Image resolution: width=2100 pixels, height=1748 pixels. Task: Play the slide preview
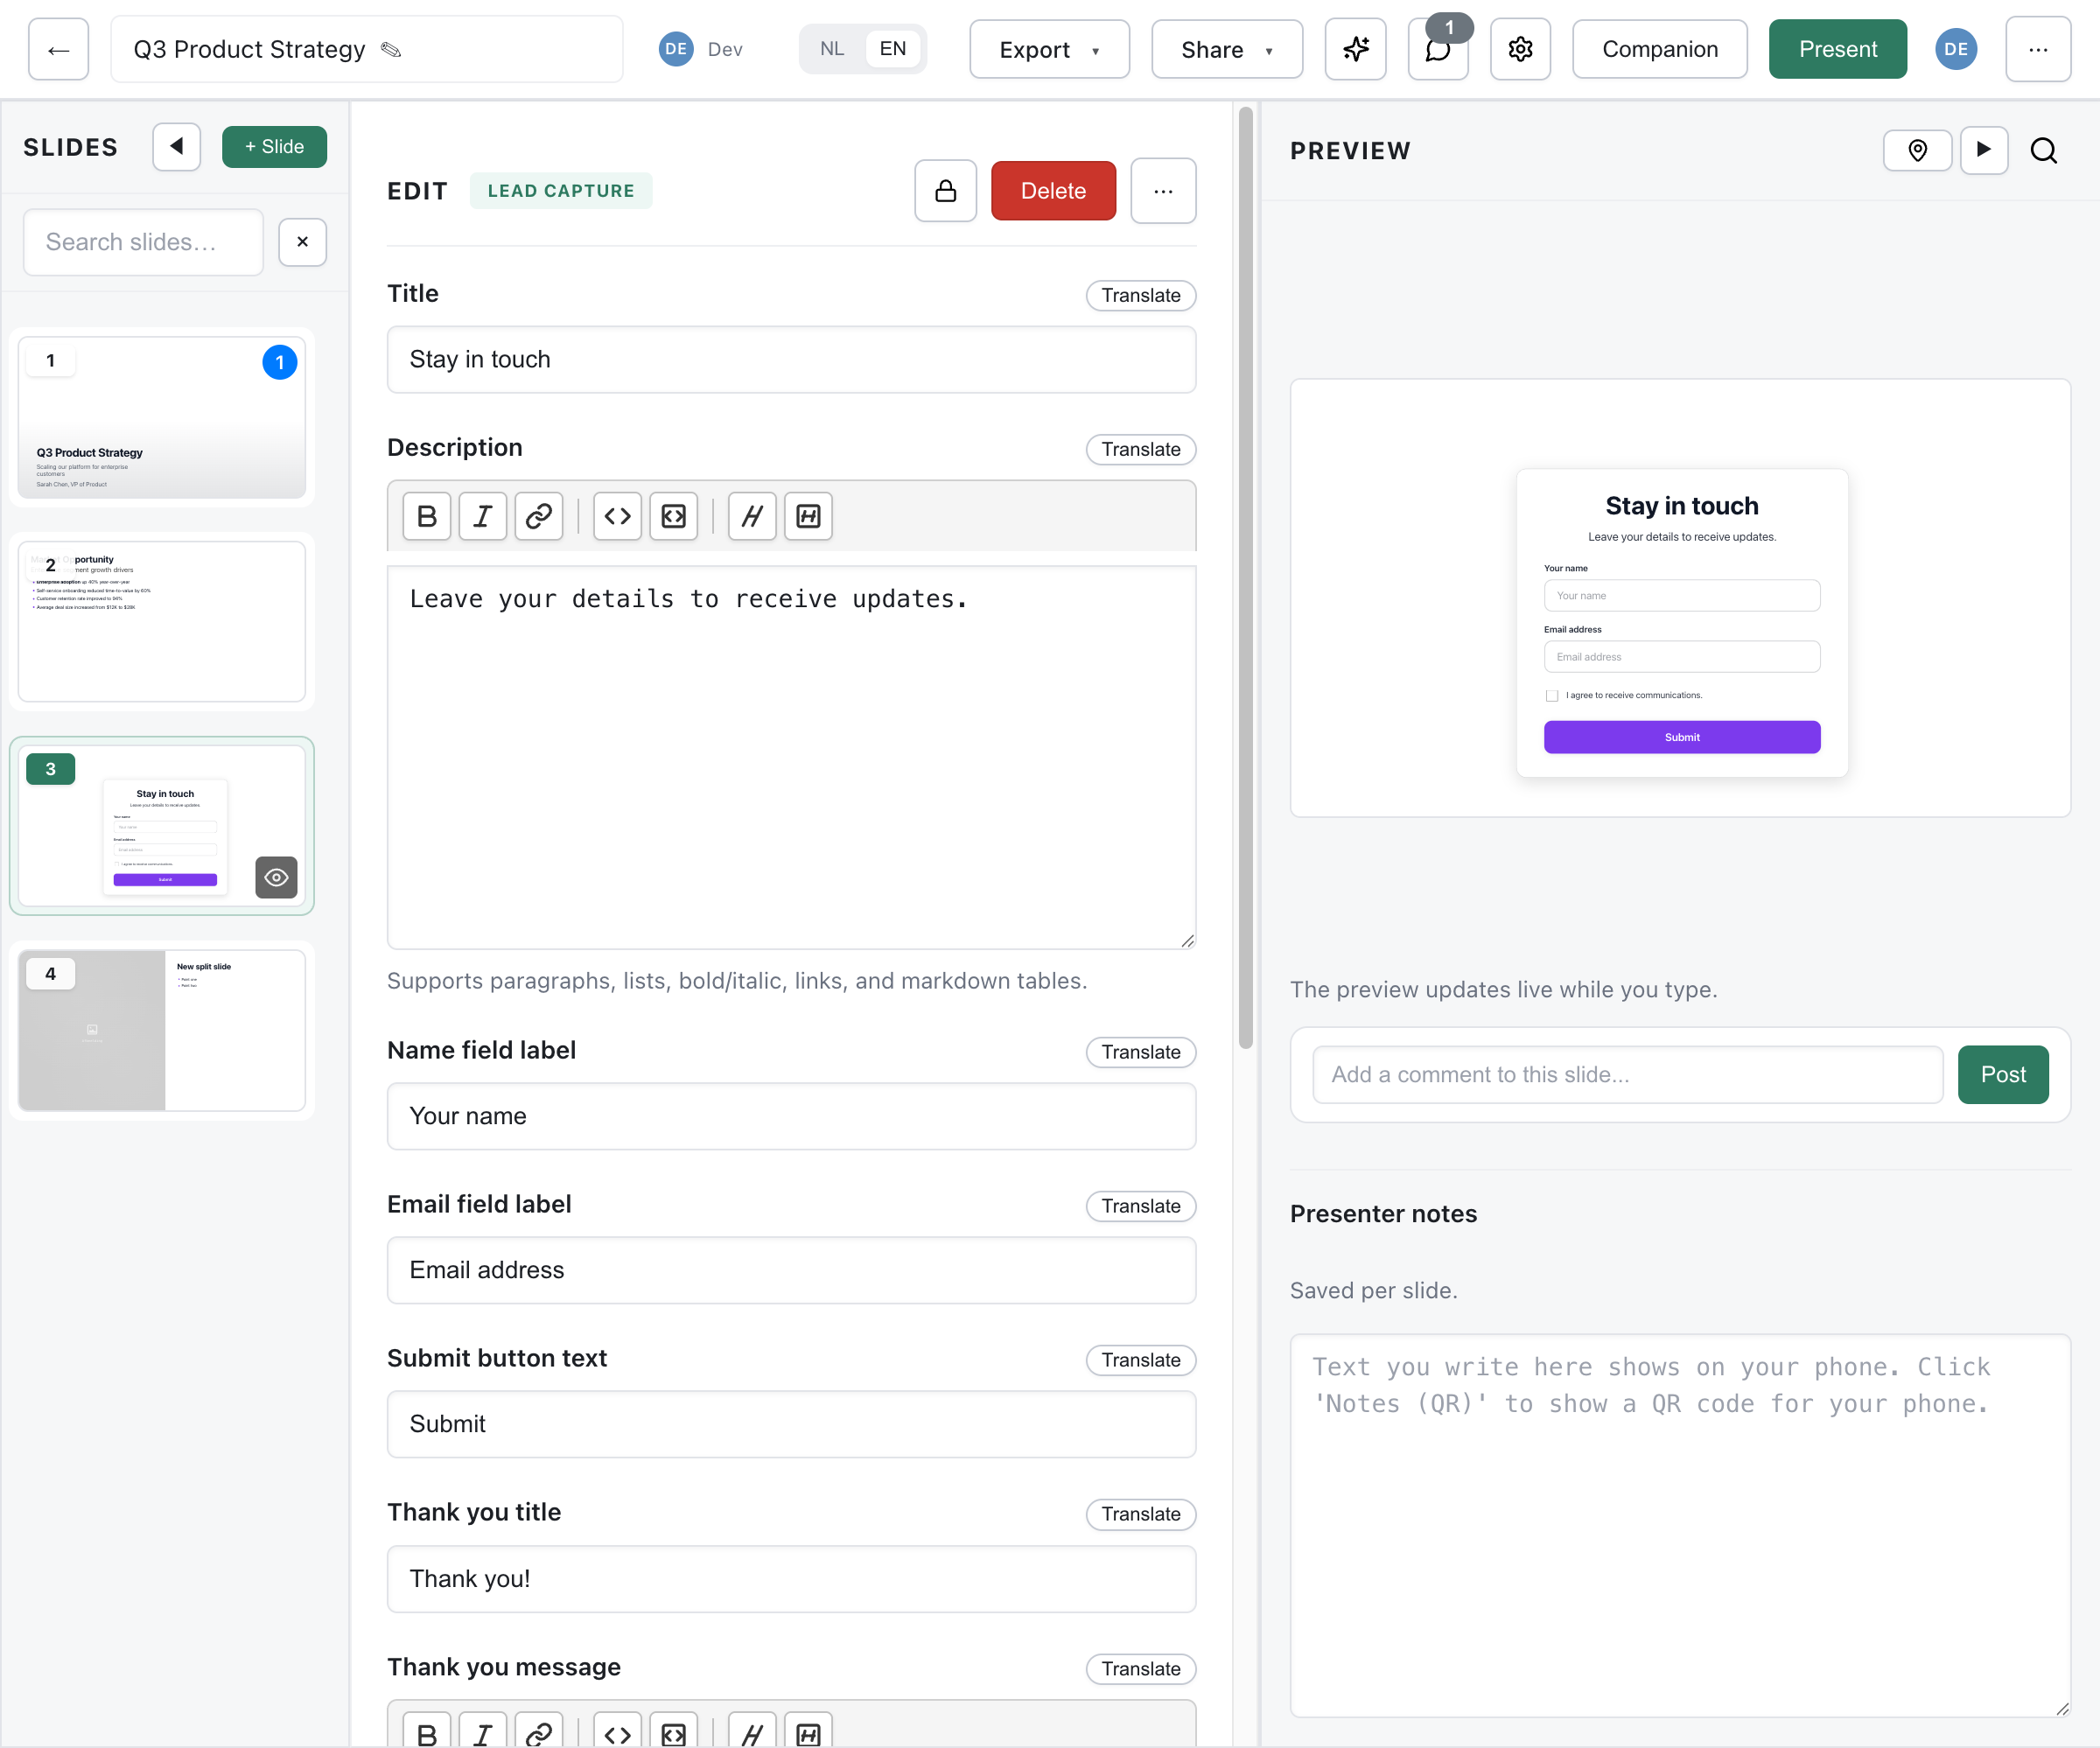pos(1984,150)
